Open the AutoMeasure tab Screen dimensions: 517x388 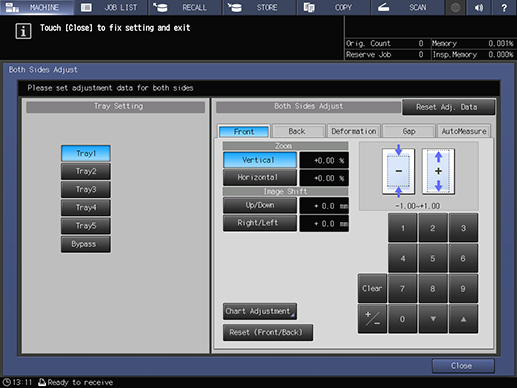464,131
